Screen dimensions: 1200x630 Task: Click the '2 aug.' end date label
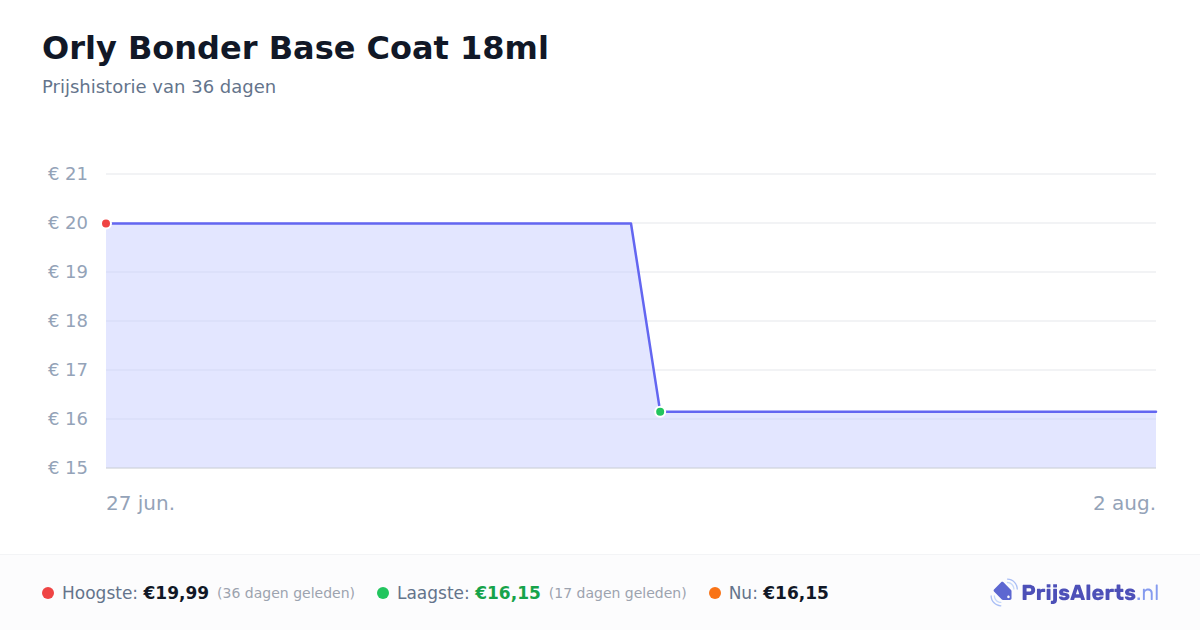(1124, 503)
